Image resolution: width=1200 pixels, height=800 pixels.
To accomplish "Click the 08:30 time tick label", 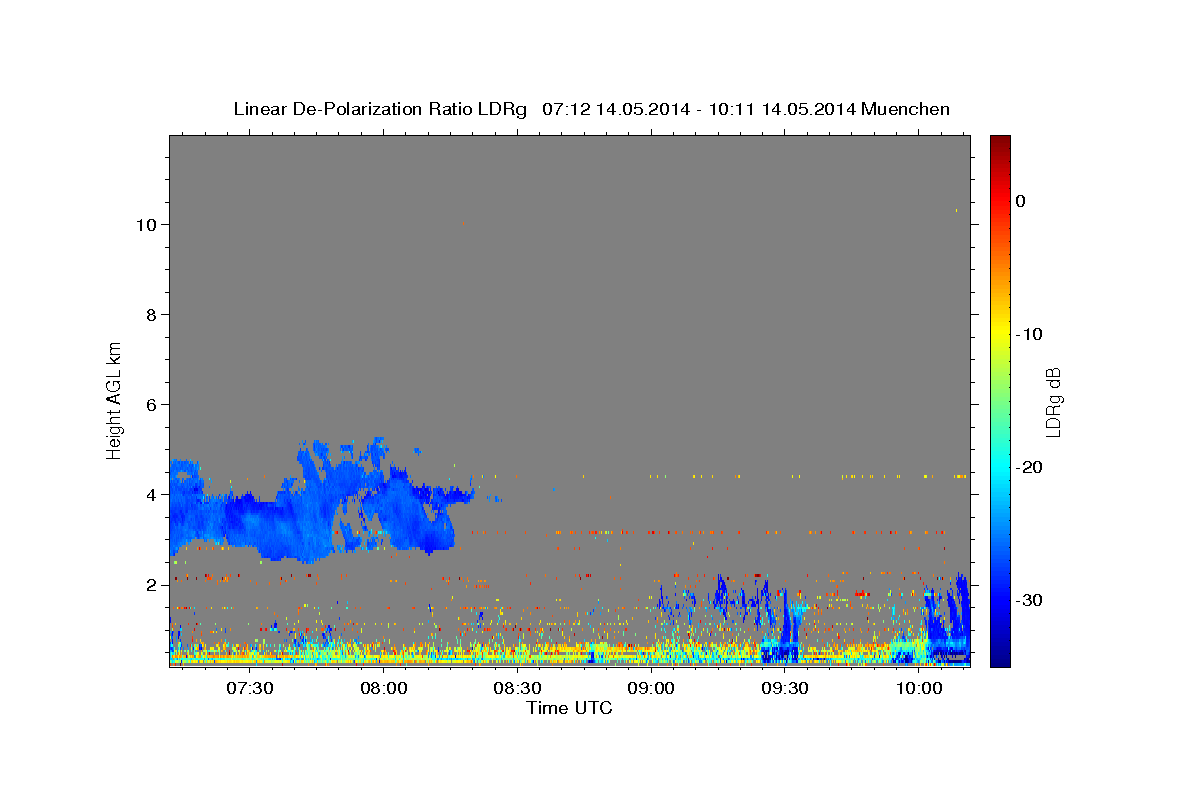I will coord(517,689).
